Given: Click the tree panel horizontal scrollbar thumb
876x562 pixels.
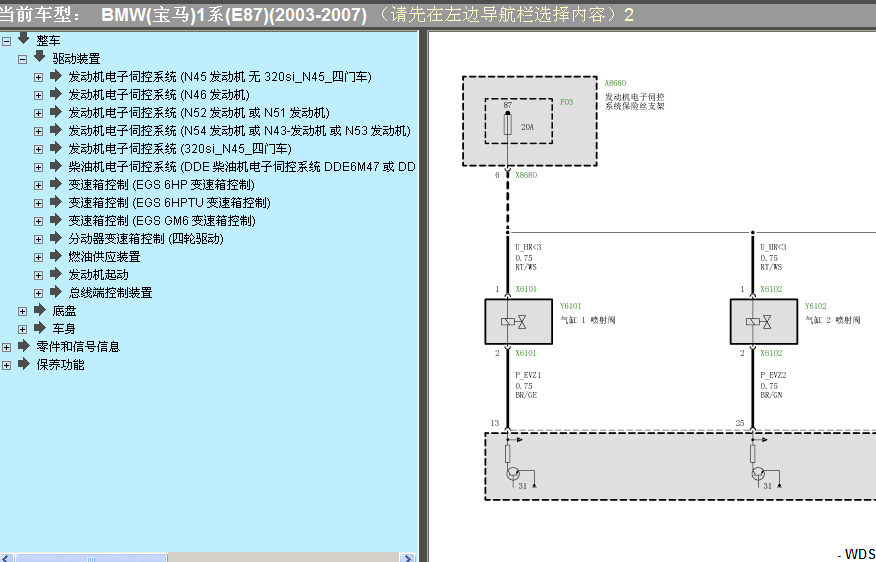Looking at the screenshot, I should pos(91,558).
